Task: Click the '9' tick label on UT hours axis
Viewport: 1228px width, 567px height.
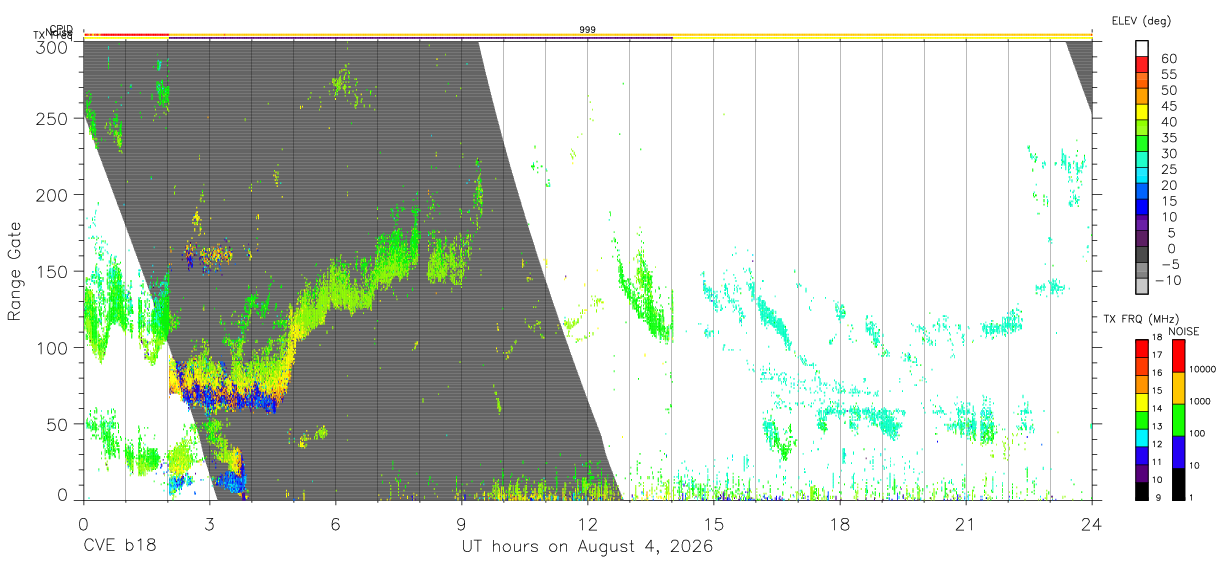Action: click(x=462, y=524)
